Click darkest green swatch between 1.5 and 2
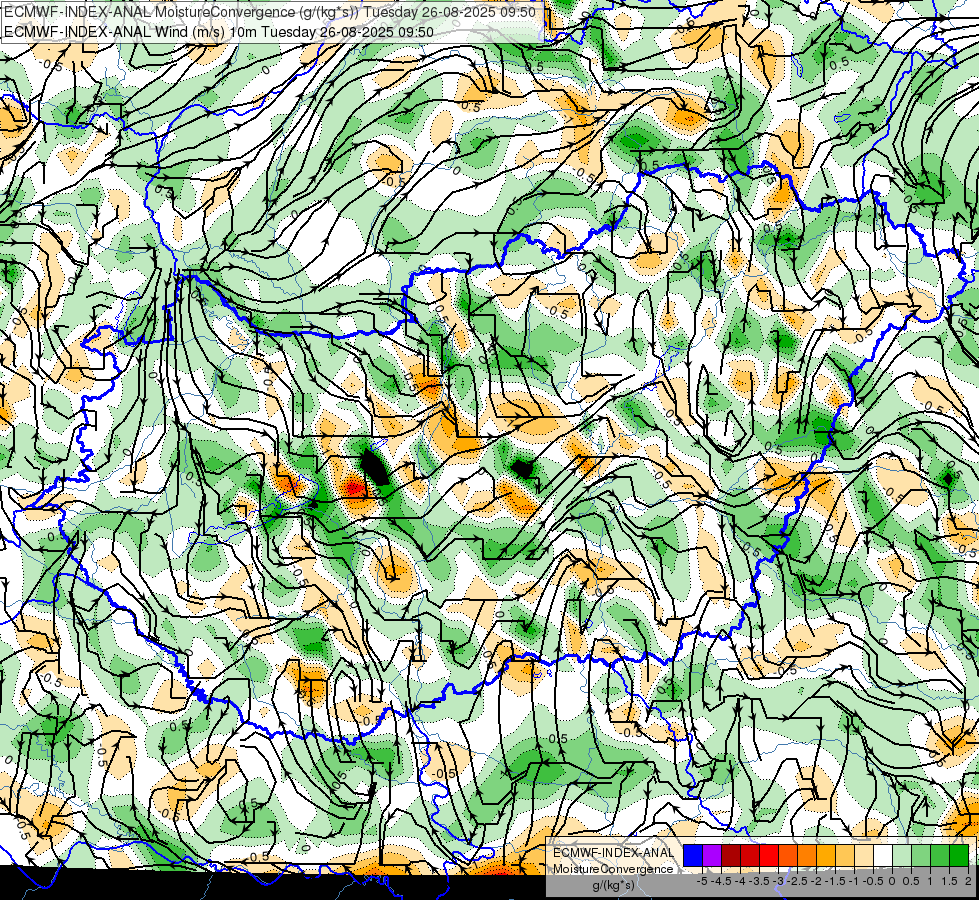The width and height of the screenshot is (979, 900). point(958,856)
